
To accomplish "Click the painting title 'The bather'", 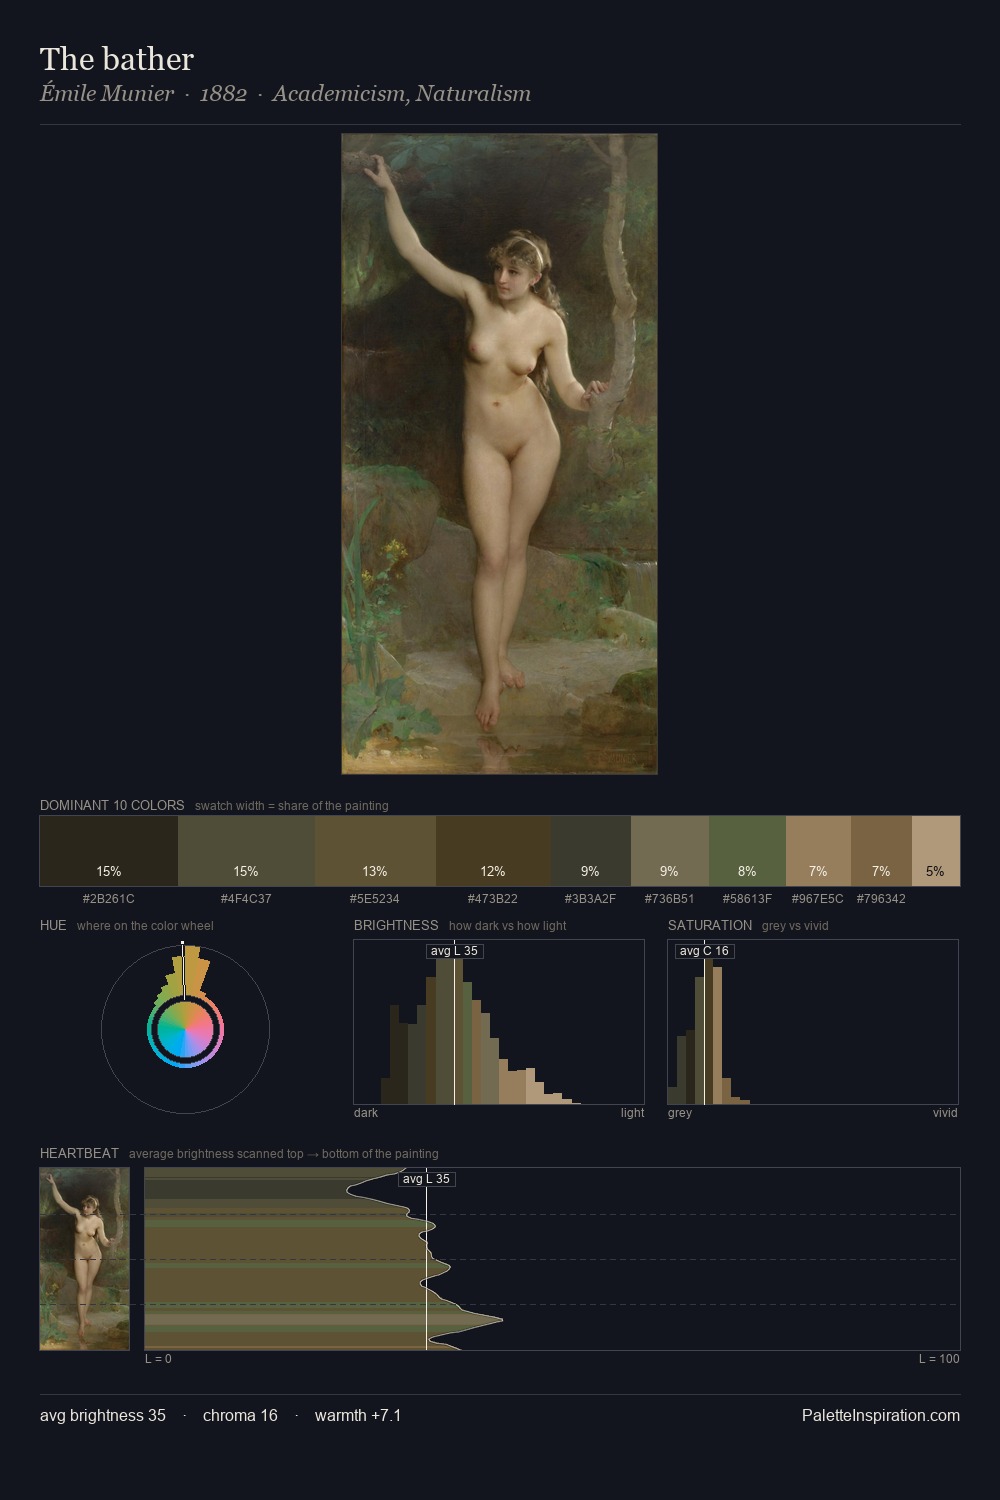I will (x=117, y=59).
